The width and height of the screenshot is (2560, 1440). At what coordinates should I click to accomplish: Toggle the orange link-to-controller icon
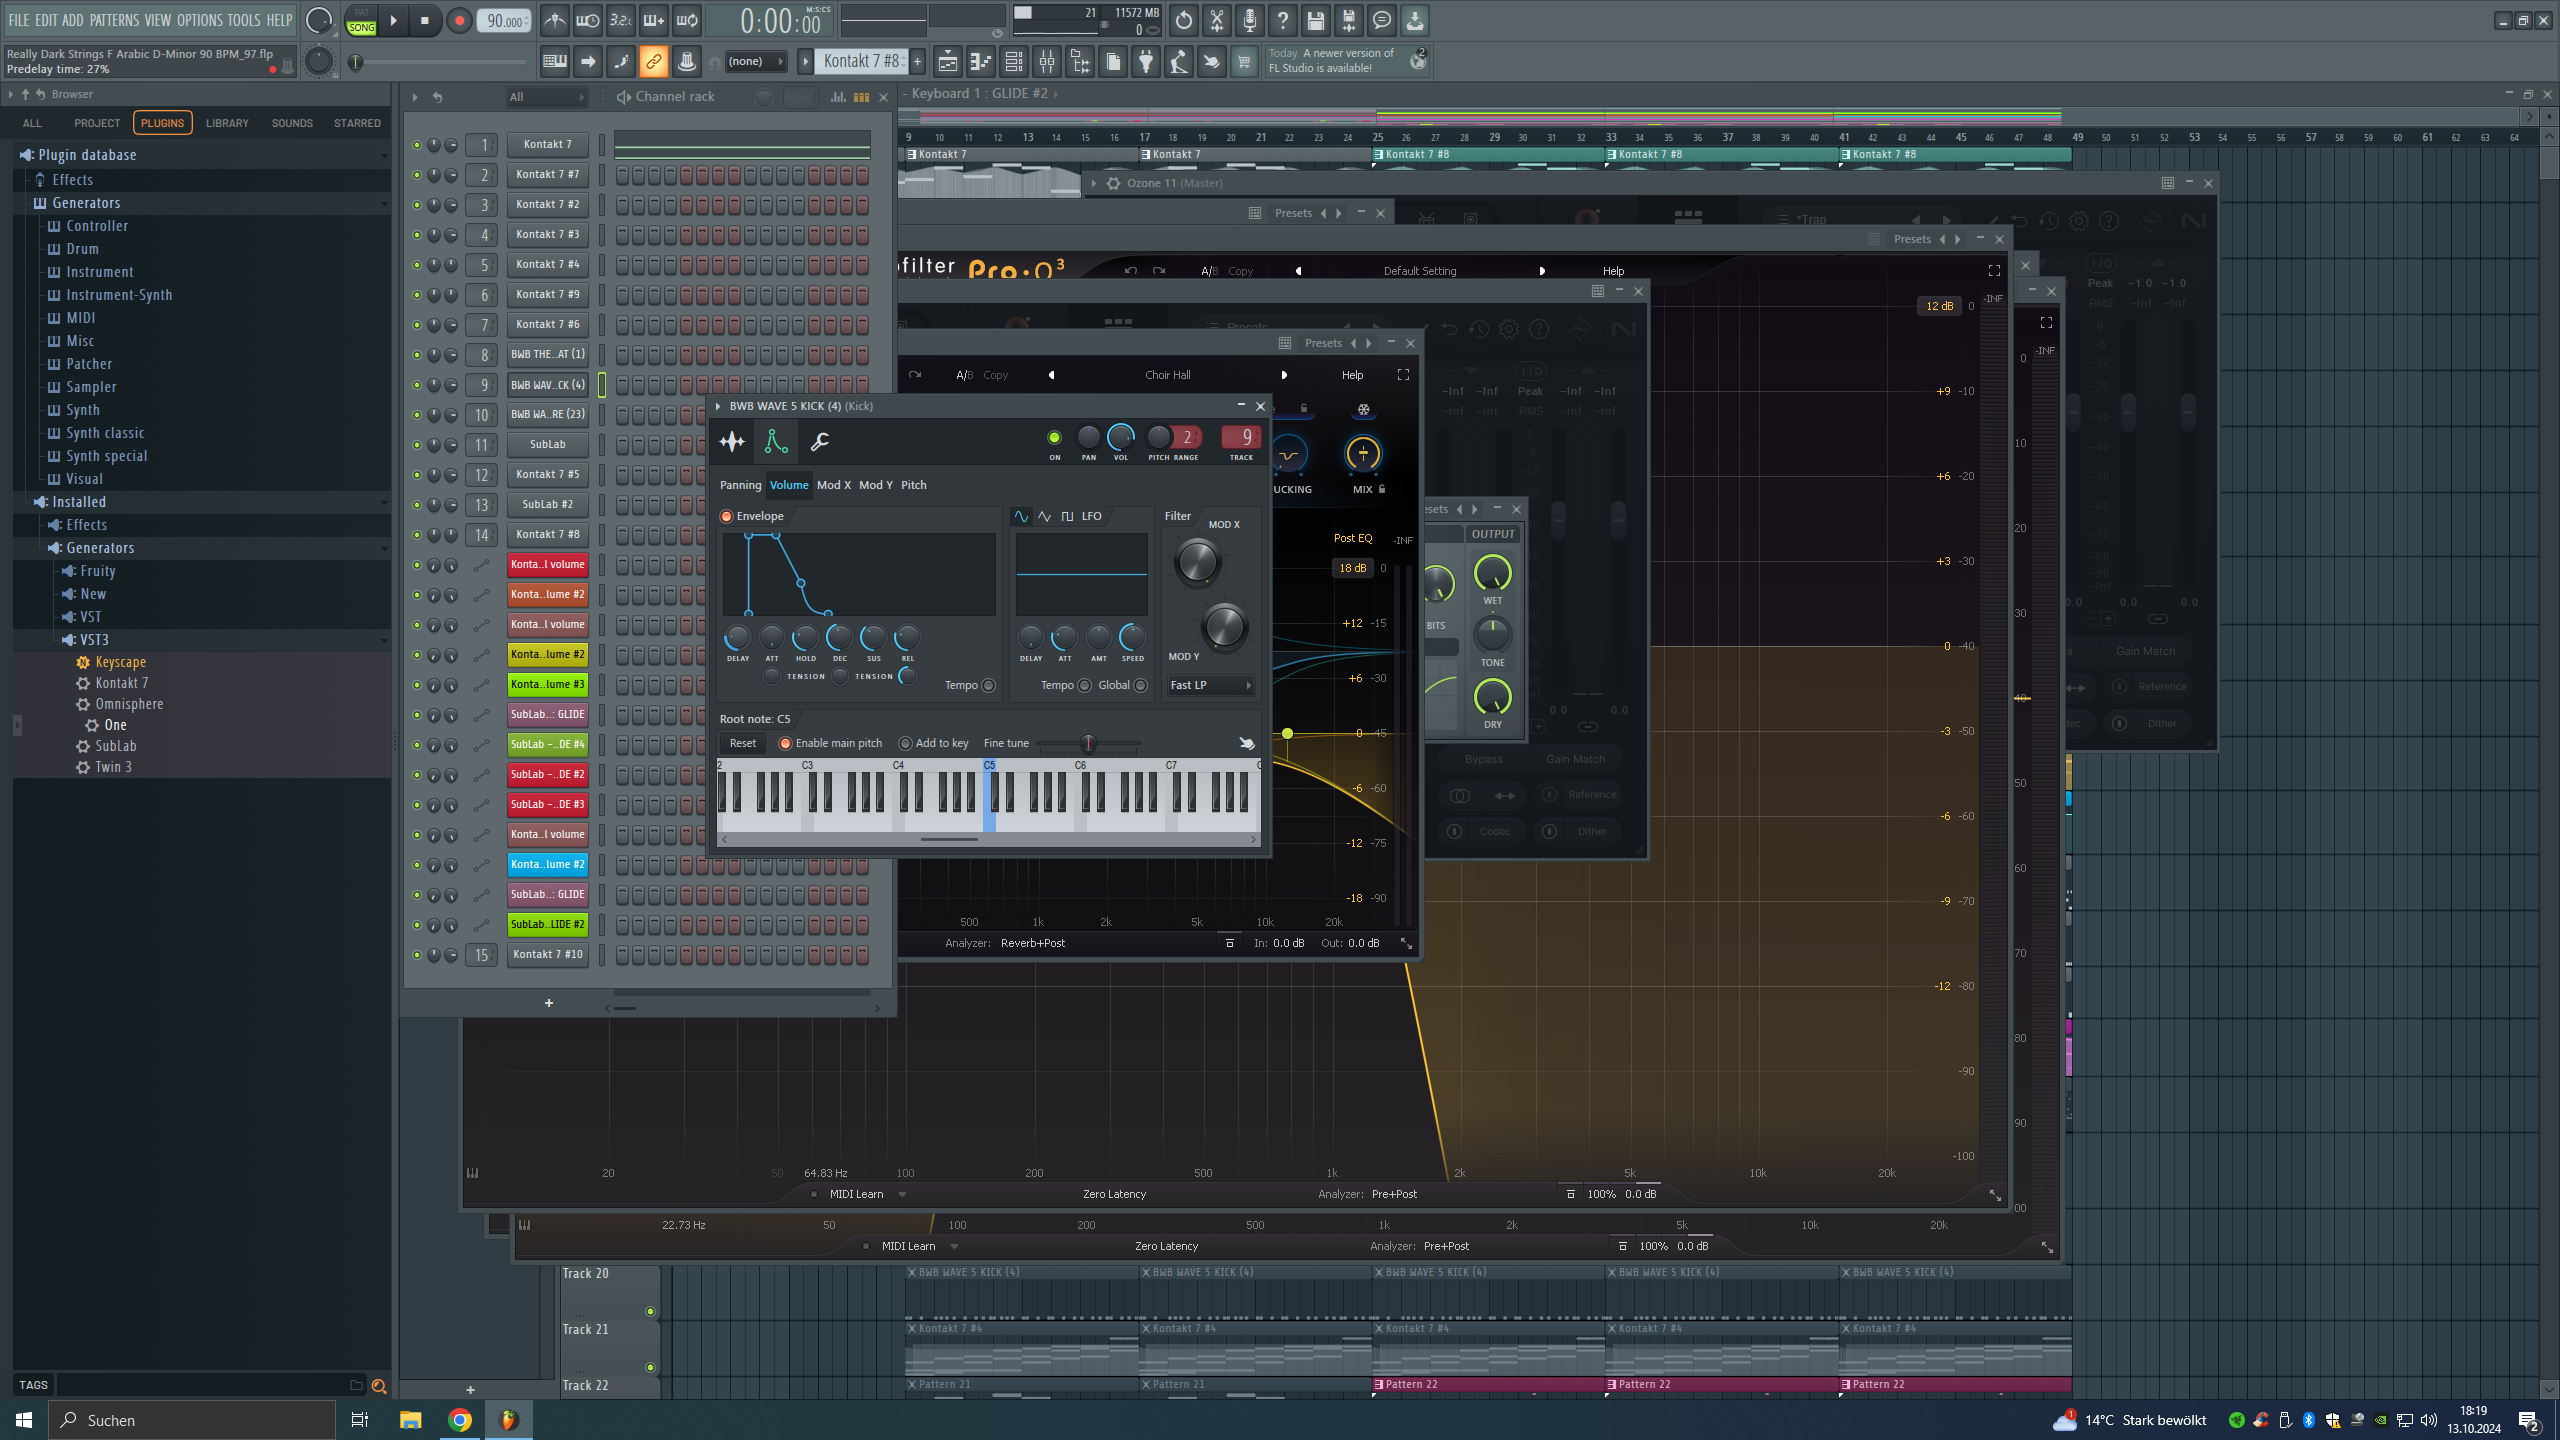coord(653,62)
